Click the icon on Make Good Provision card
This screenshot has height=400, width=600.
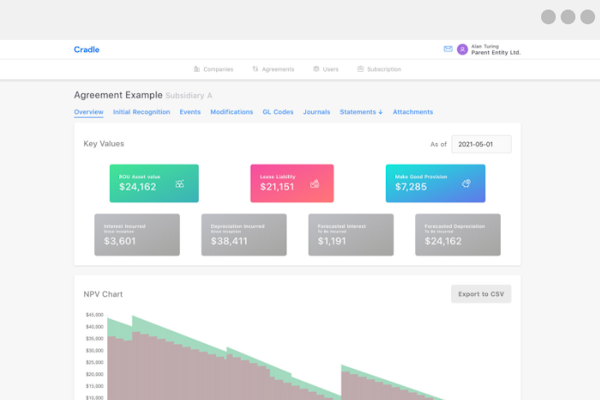[468, 184]
